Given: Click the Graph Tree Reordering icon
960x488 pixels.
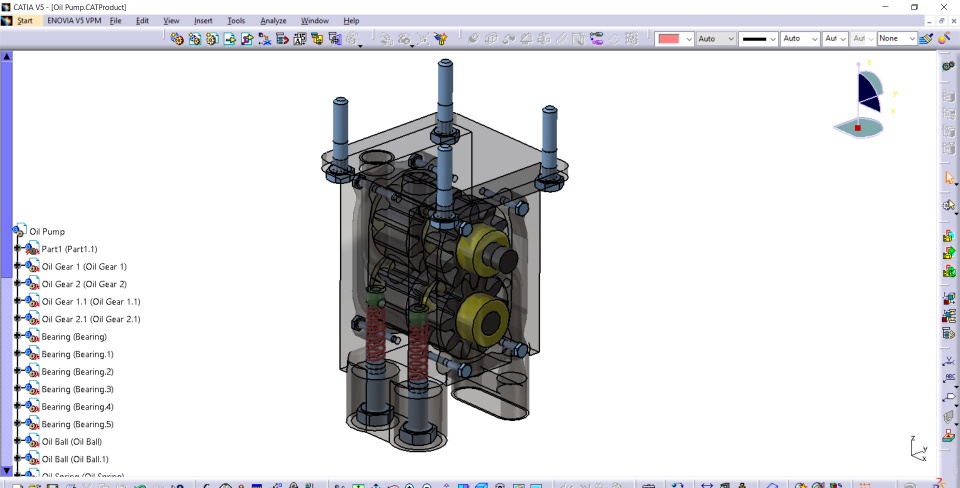Looking at the screenshot, I should click(x=282, y=39).
